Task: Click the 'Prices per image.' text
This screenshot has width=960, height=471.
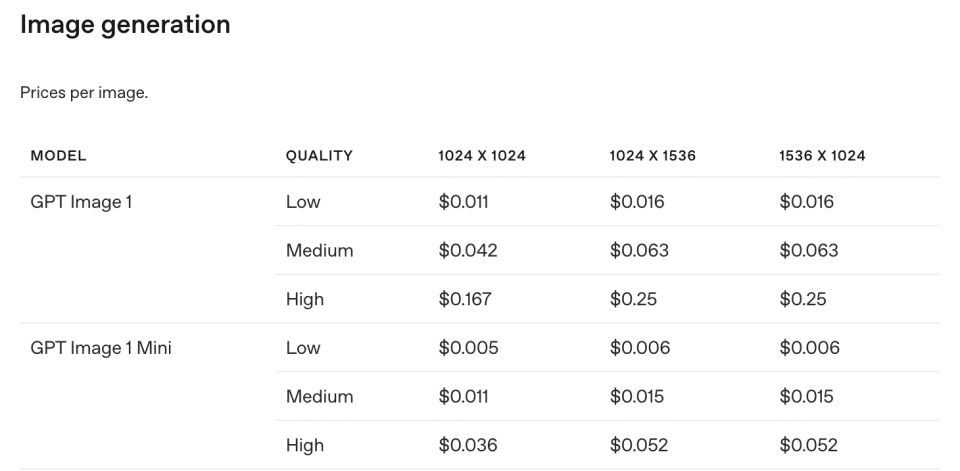Action: (x=84, y=92)
